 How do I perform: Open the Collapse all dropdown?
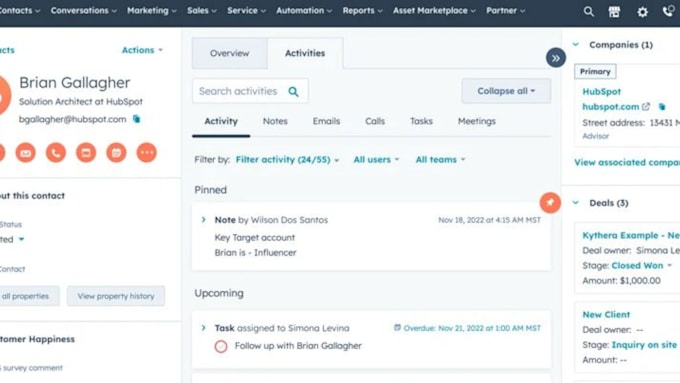point(506,91)
